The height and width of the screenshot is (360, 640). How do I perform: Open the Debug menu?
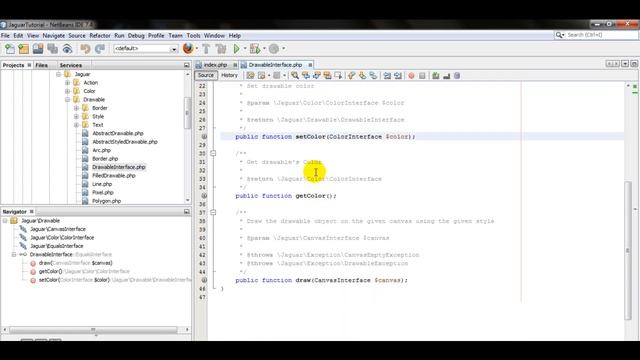pos(136,36)
